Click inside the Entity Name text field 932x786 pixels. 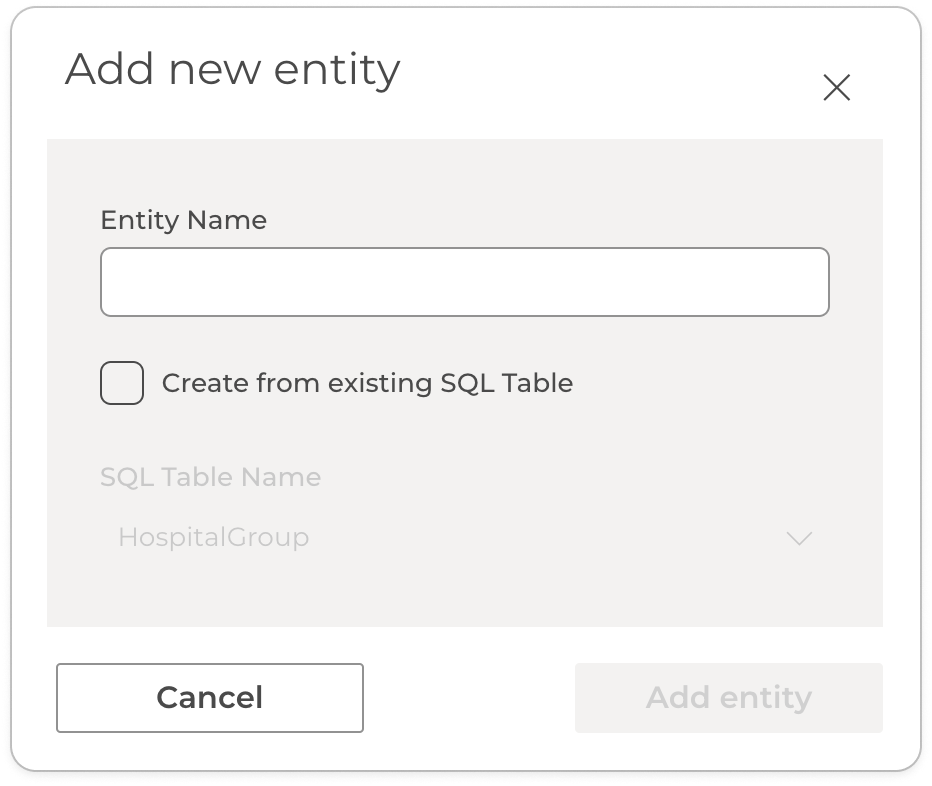[464, 282]
